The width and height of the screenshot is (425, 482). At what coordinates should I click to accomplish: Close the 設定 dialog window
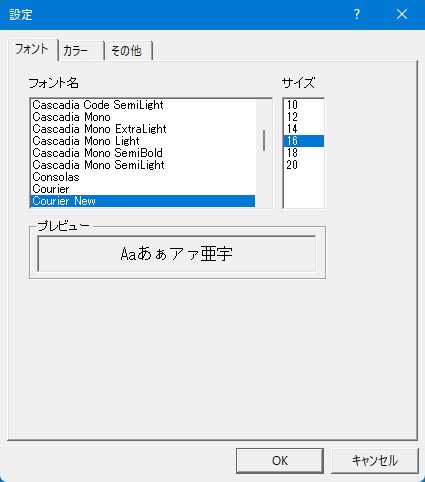click(402, 14)
